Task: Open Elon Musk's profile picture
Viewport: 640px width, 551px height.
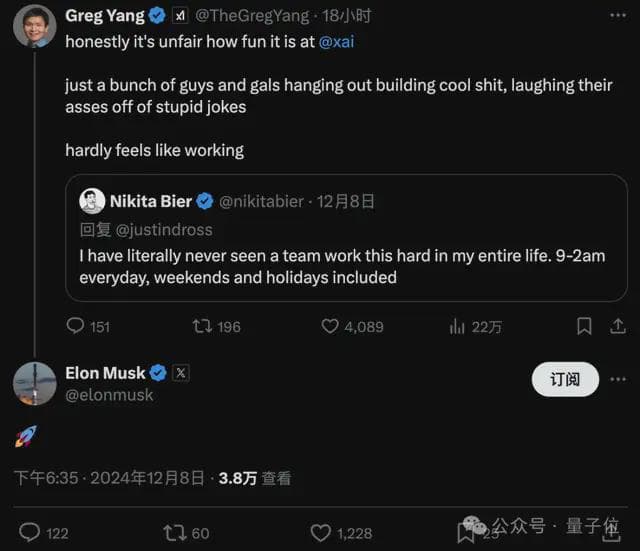Action: (34, 383)
